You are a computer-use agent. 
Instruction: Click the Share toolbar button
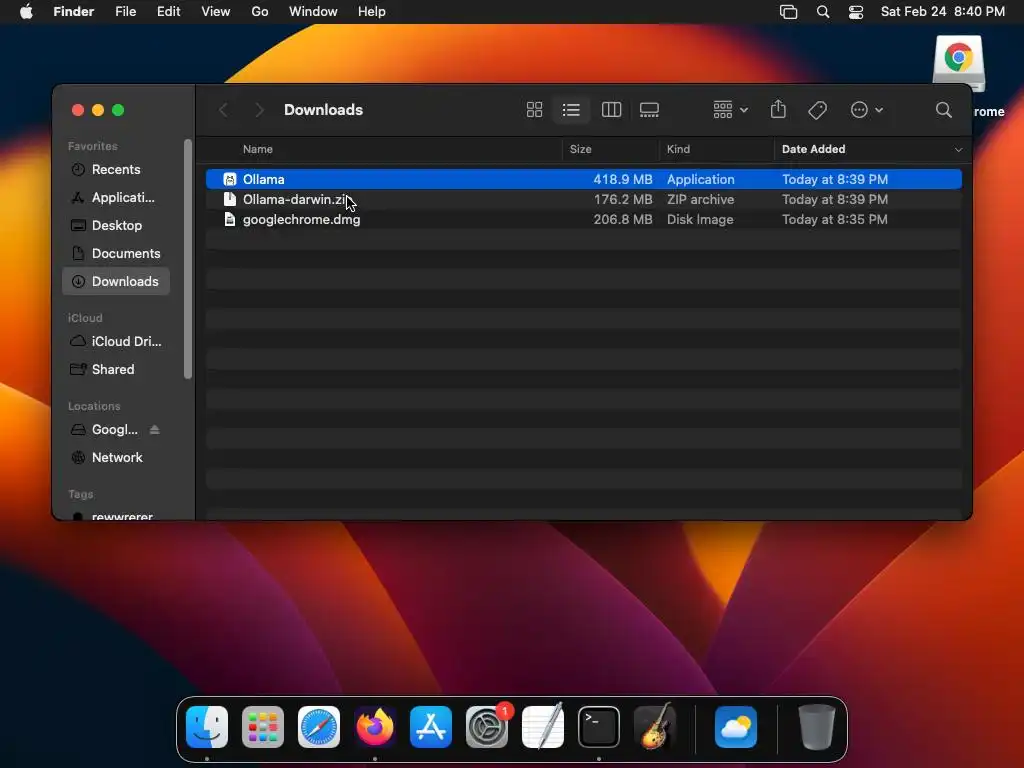778,109
